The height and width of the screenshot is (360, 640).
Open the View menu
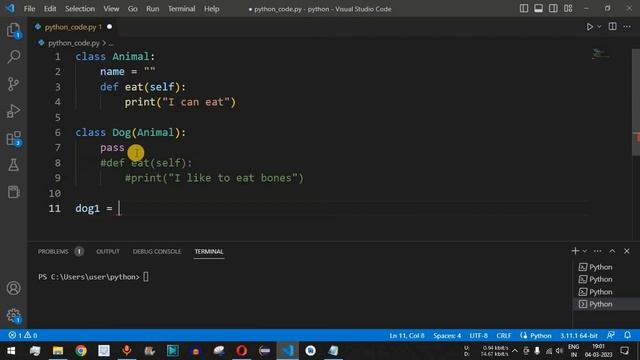111,9
